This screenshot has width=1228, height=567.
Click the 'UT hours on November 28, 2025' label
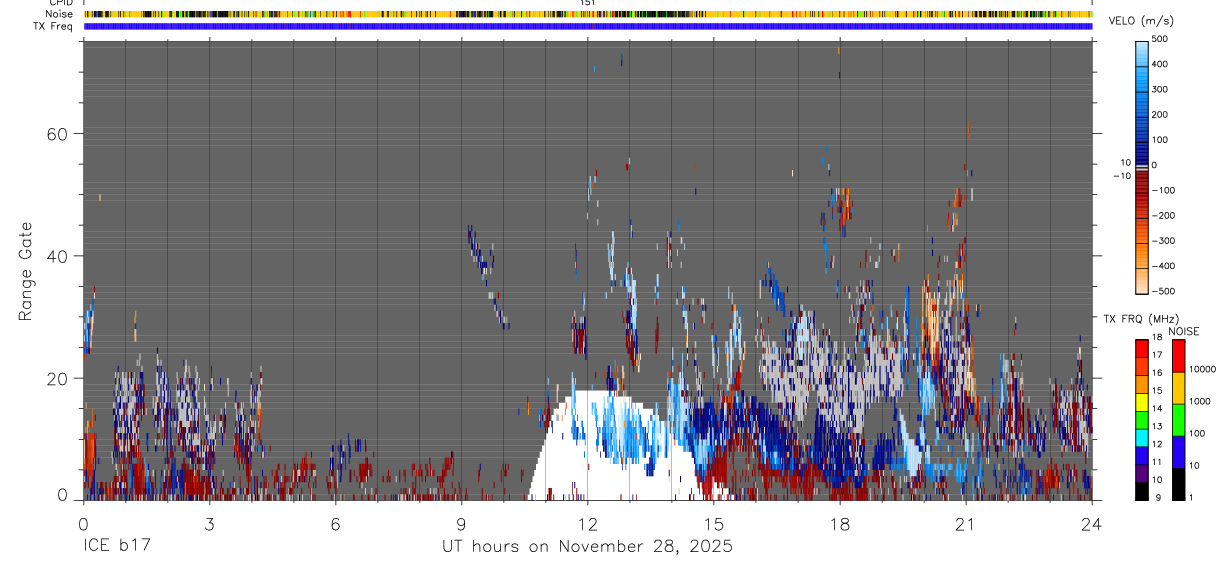(x=587, y=546)
